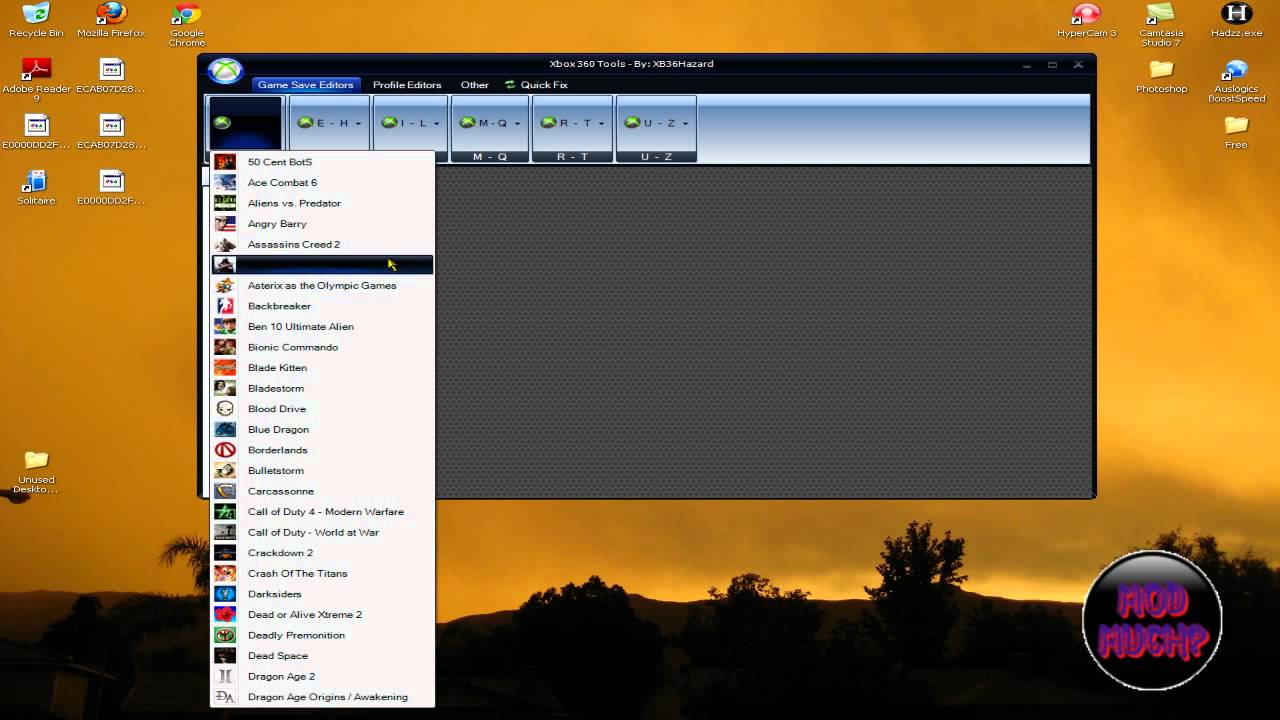Open the Solitaire desktop shortcut
This screenshot has height=720, width=1280.
(x=36, y=187)
